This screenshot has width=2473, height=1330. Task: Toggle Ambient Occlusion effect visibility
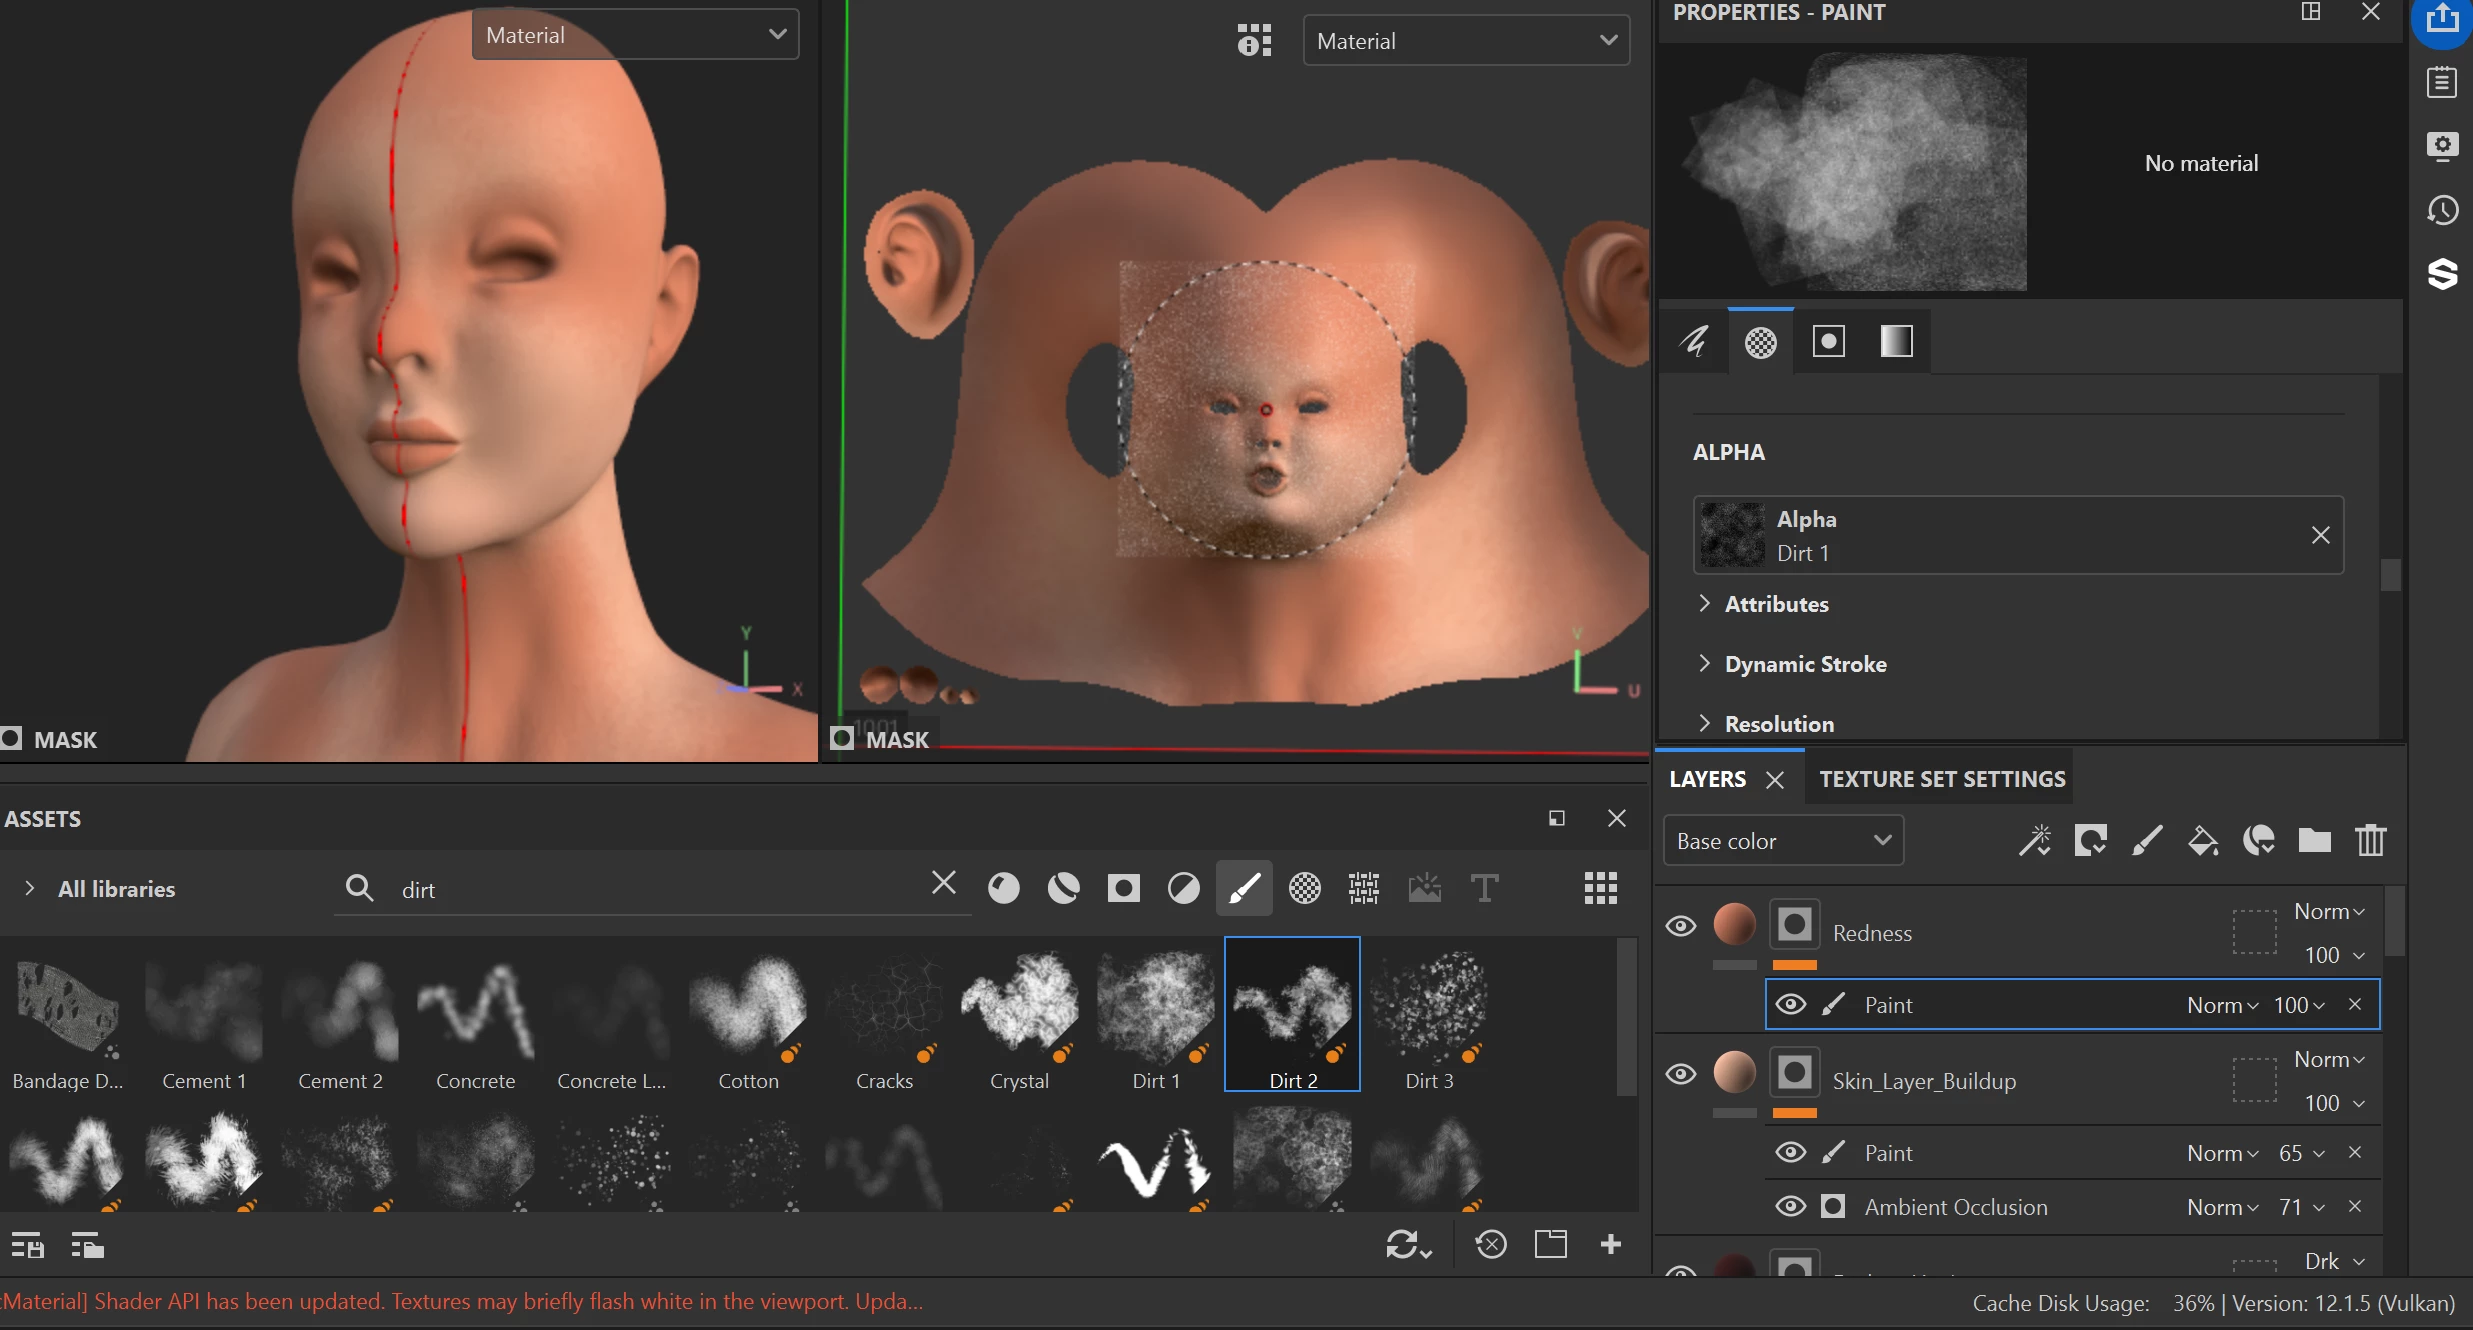tap(1790, 1207)
